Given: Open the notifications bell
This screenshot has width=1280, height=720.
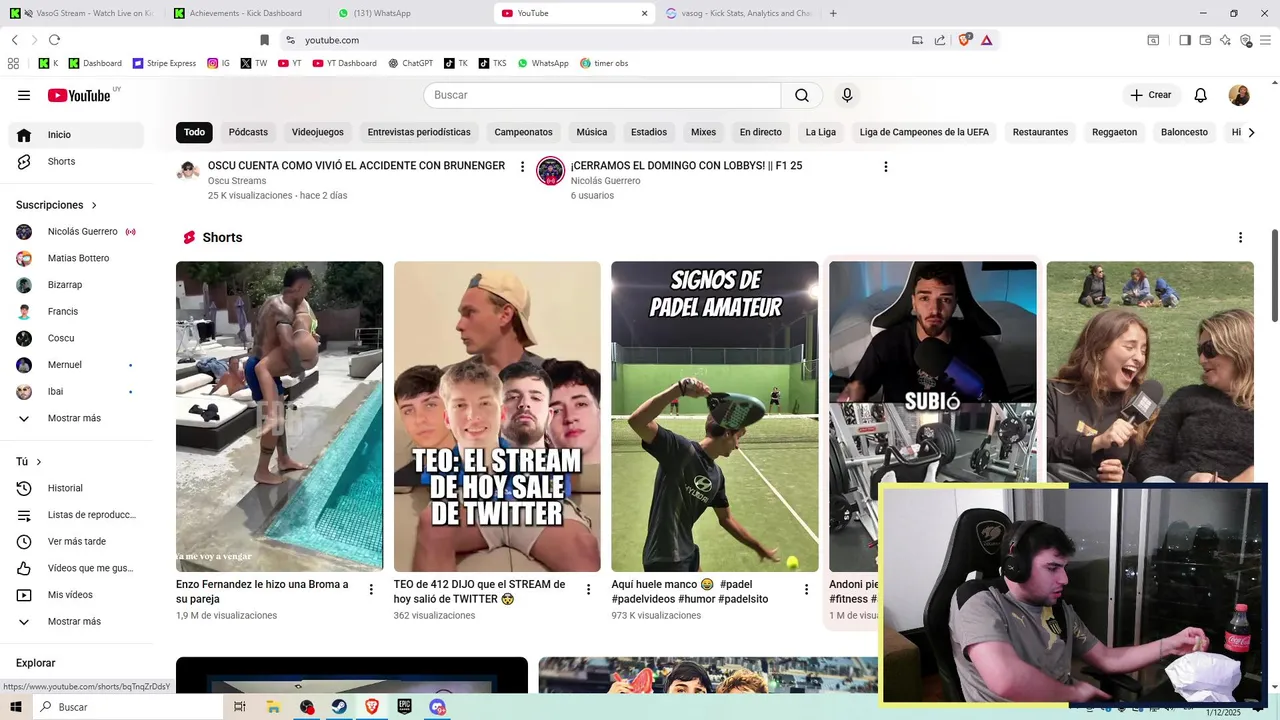Looking at the screenshot, I should pos(1201,95).
